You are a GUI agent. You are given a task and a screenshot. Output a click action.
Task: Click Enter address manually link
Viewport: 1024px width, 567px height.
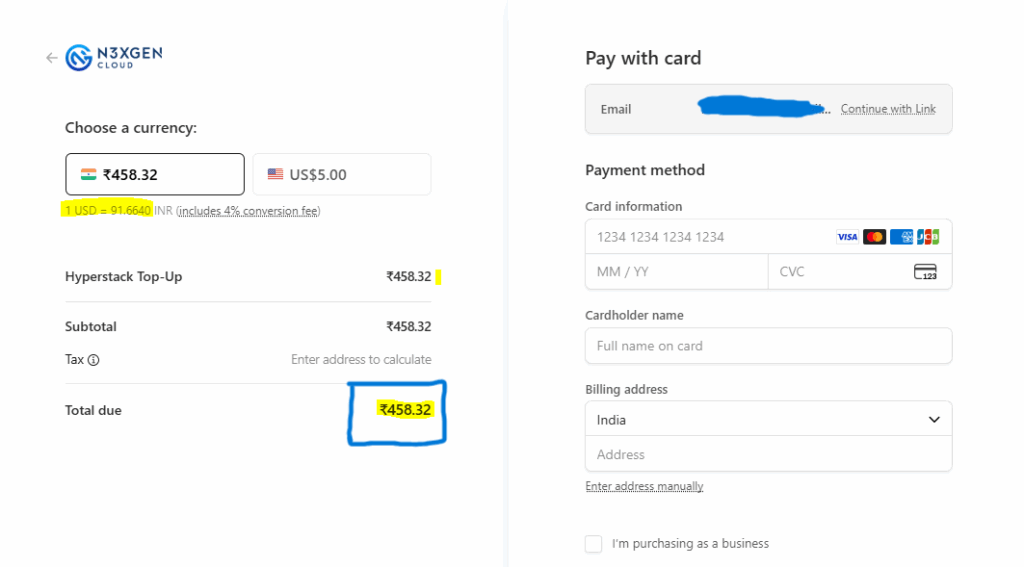(644, 487)
